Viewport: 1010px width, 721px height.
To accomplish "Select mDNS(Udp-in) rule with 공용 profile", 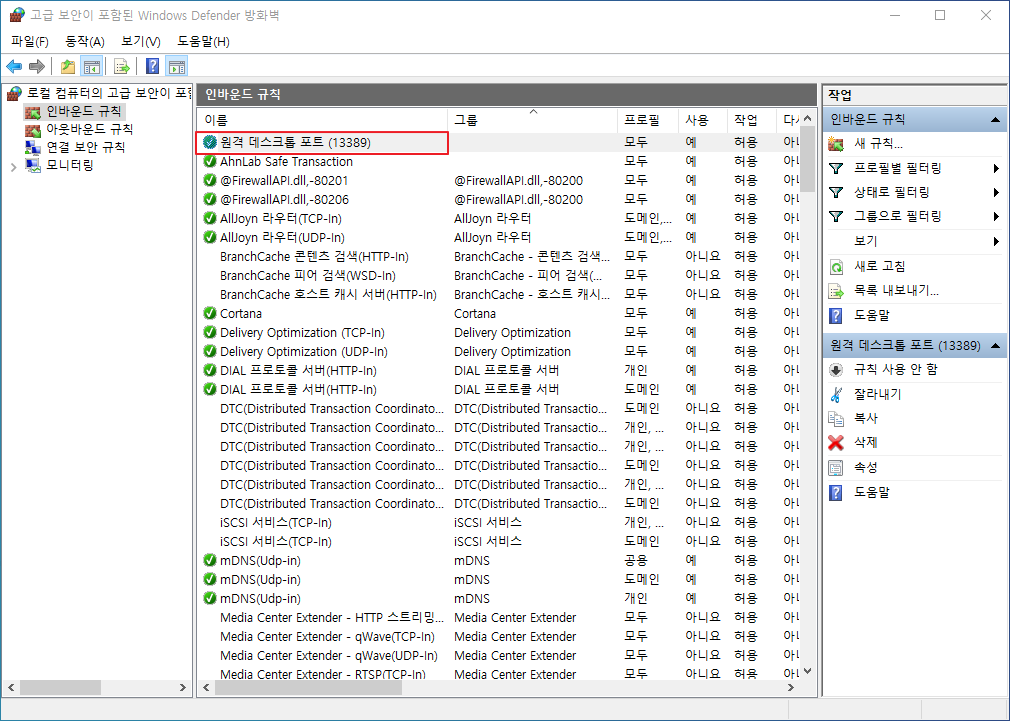I will 499,561.
